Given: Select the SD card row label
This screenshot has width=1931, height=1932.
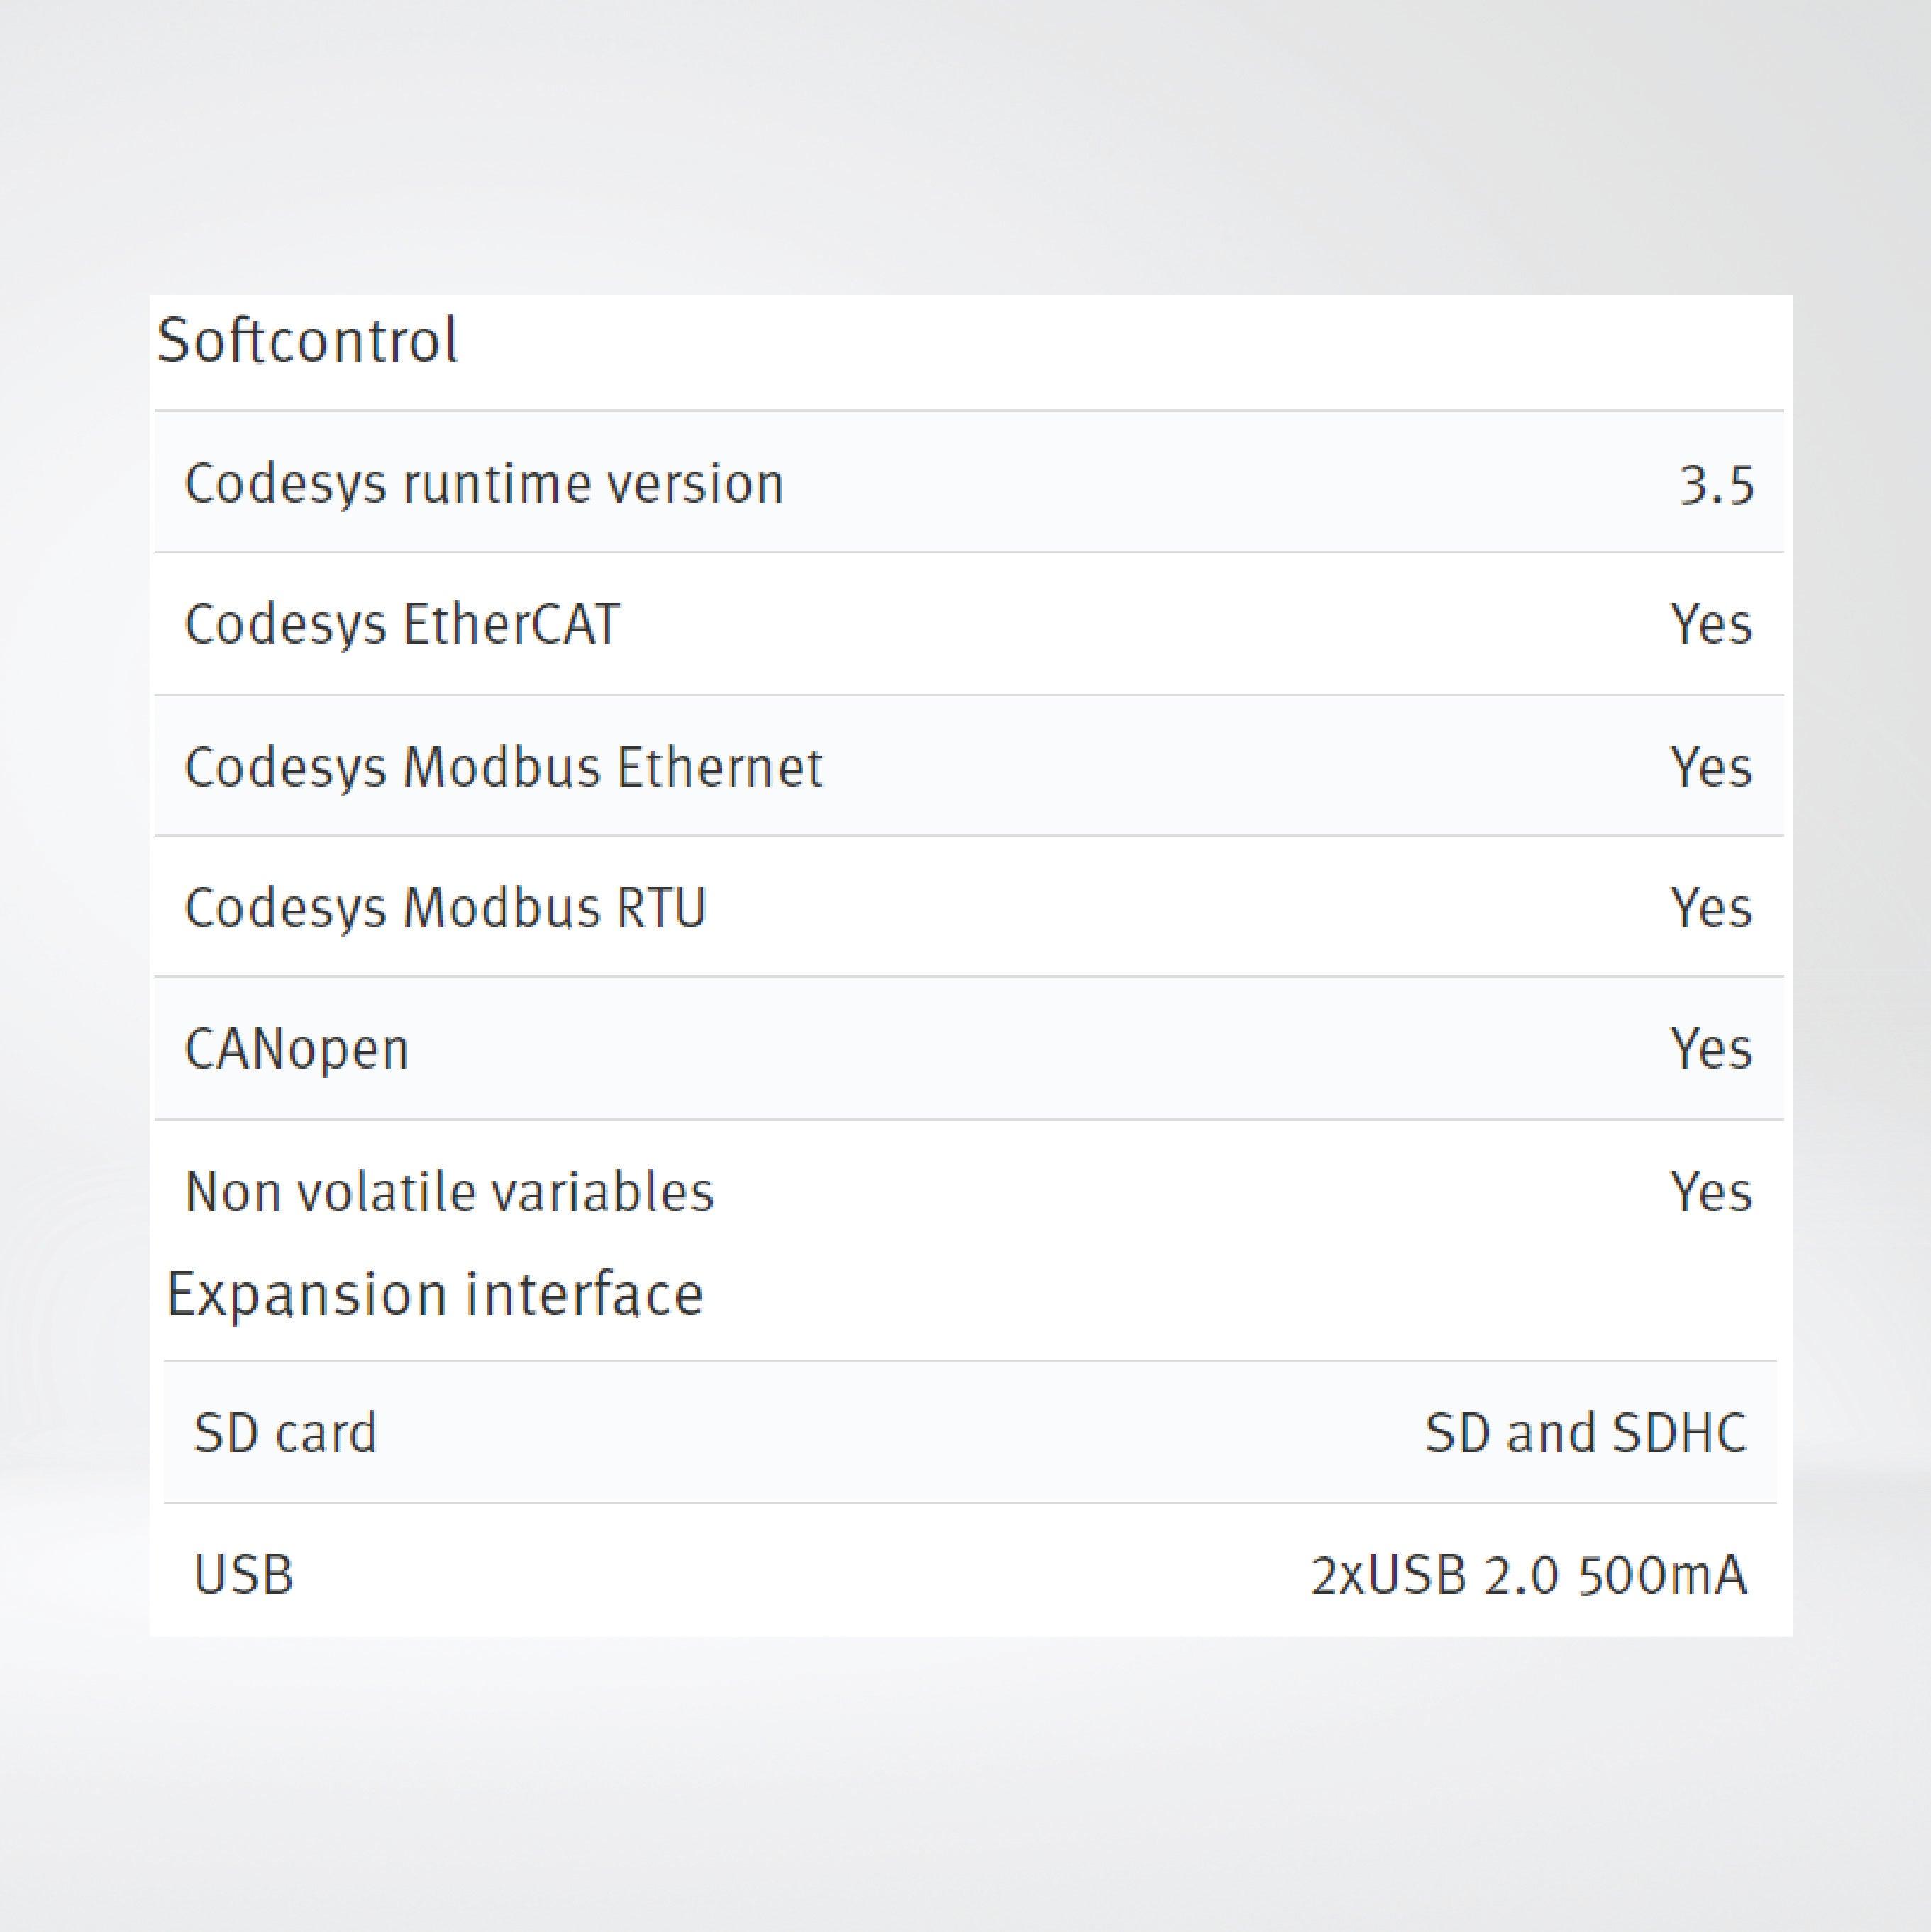Looking at the screenshot, I should click(x=285, y=1433).
